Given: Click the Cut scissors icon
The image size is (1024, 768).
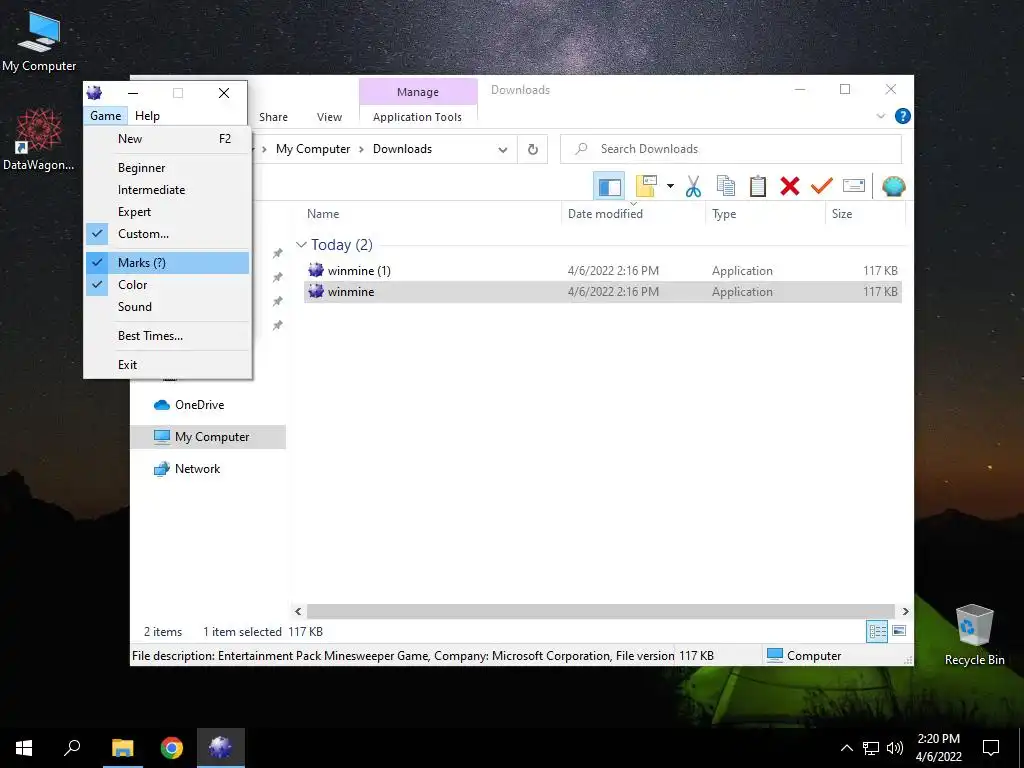Looking at the screenshot, I should pyautogui.click(x=694, y=187).
